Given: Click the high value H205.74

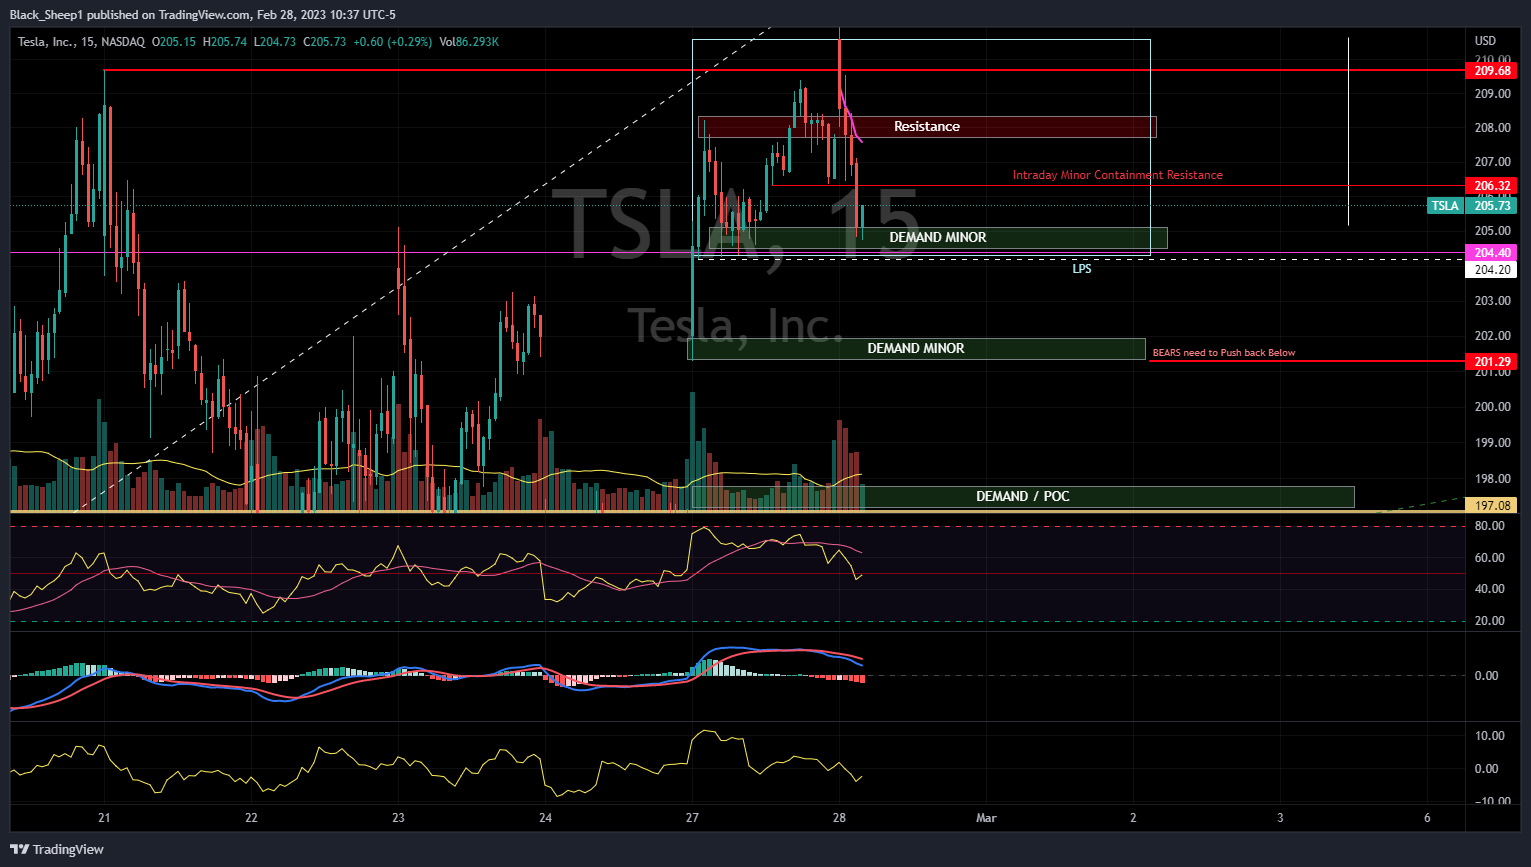Looking at the screenshot, I should click(x=225, y=42).
